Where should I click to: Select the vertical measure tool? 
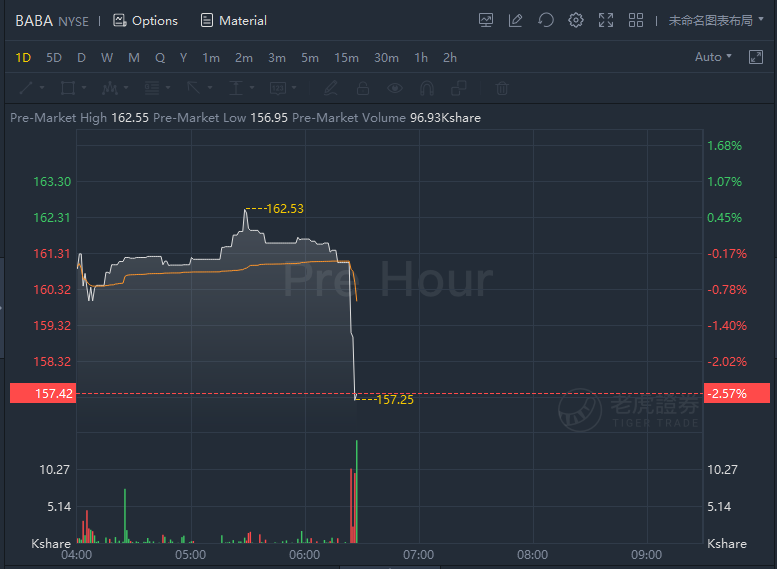click(x=236, y=88)
